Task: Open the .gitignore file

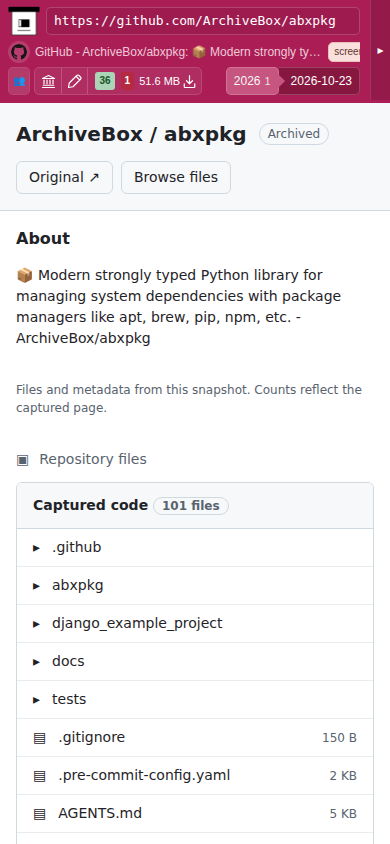Action: click(195, 737)
